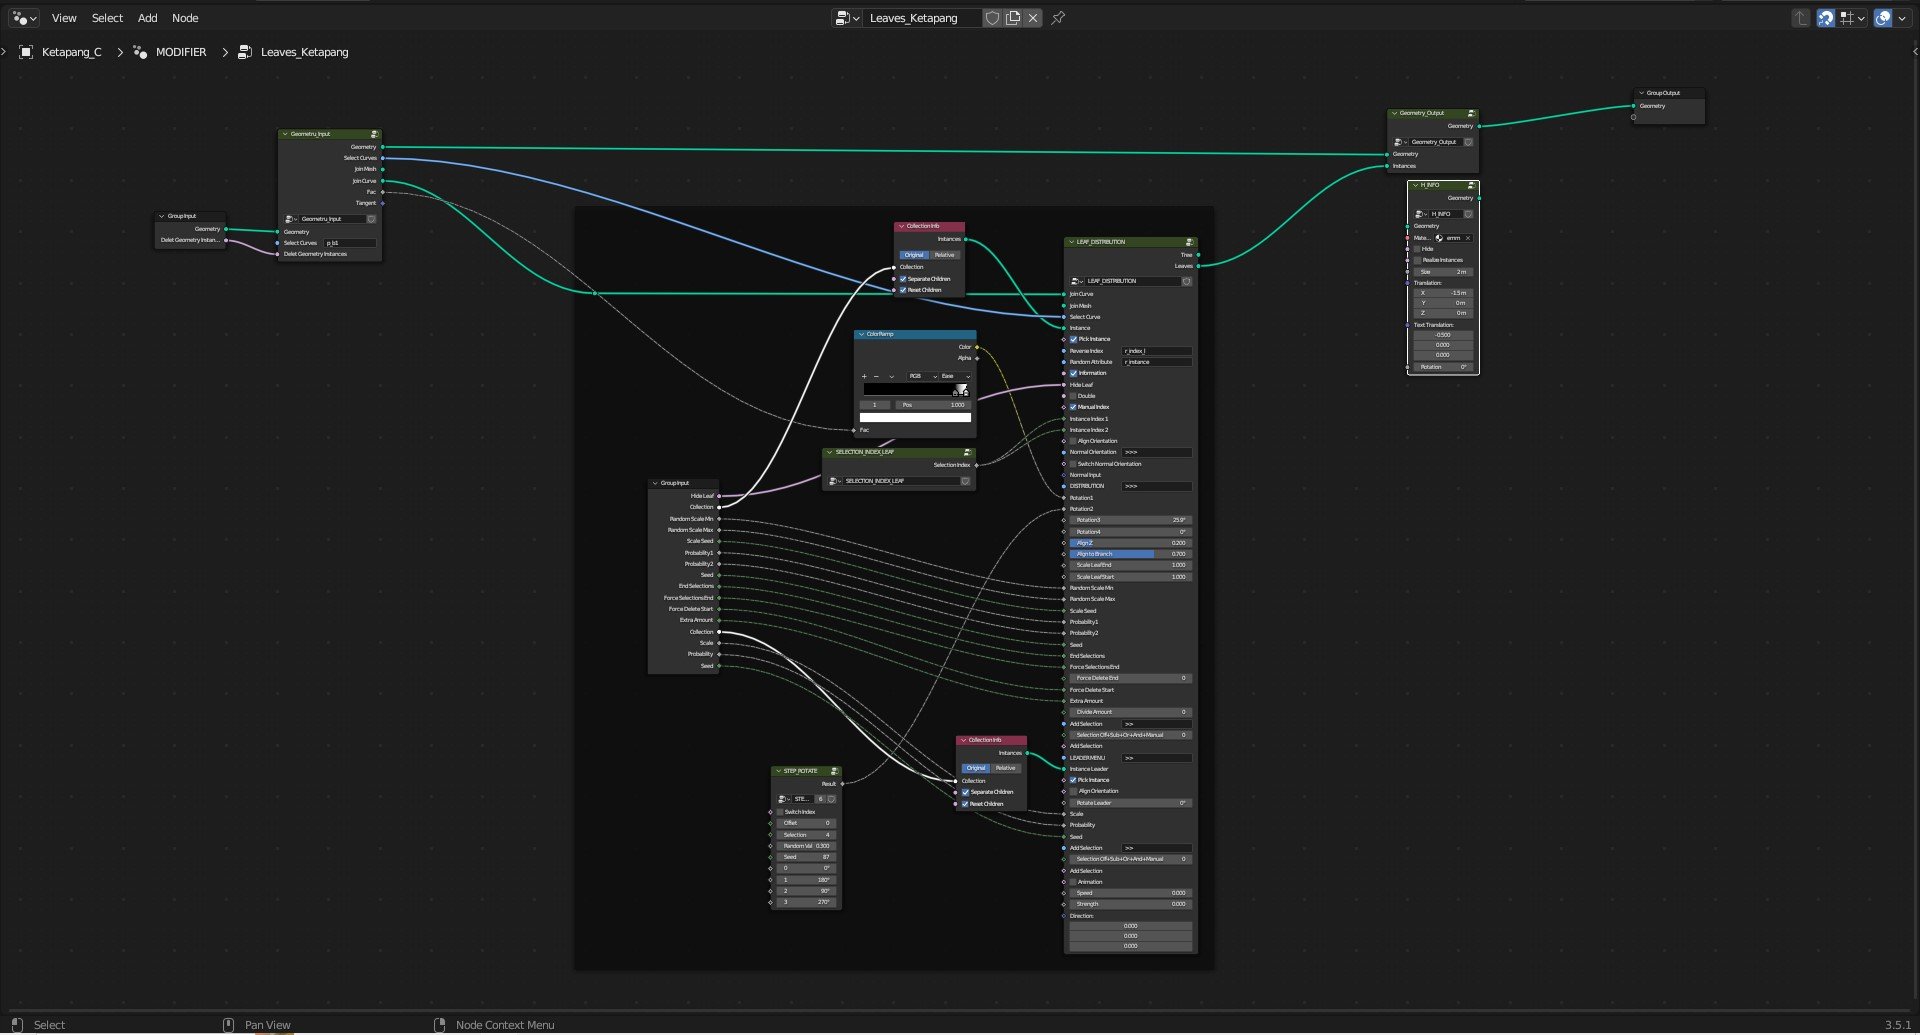
Task: Toggle the snapping magnet icon
Action: click(1826, 18)
